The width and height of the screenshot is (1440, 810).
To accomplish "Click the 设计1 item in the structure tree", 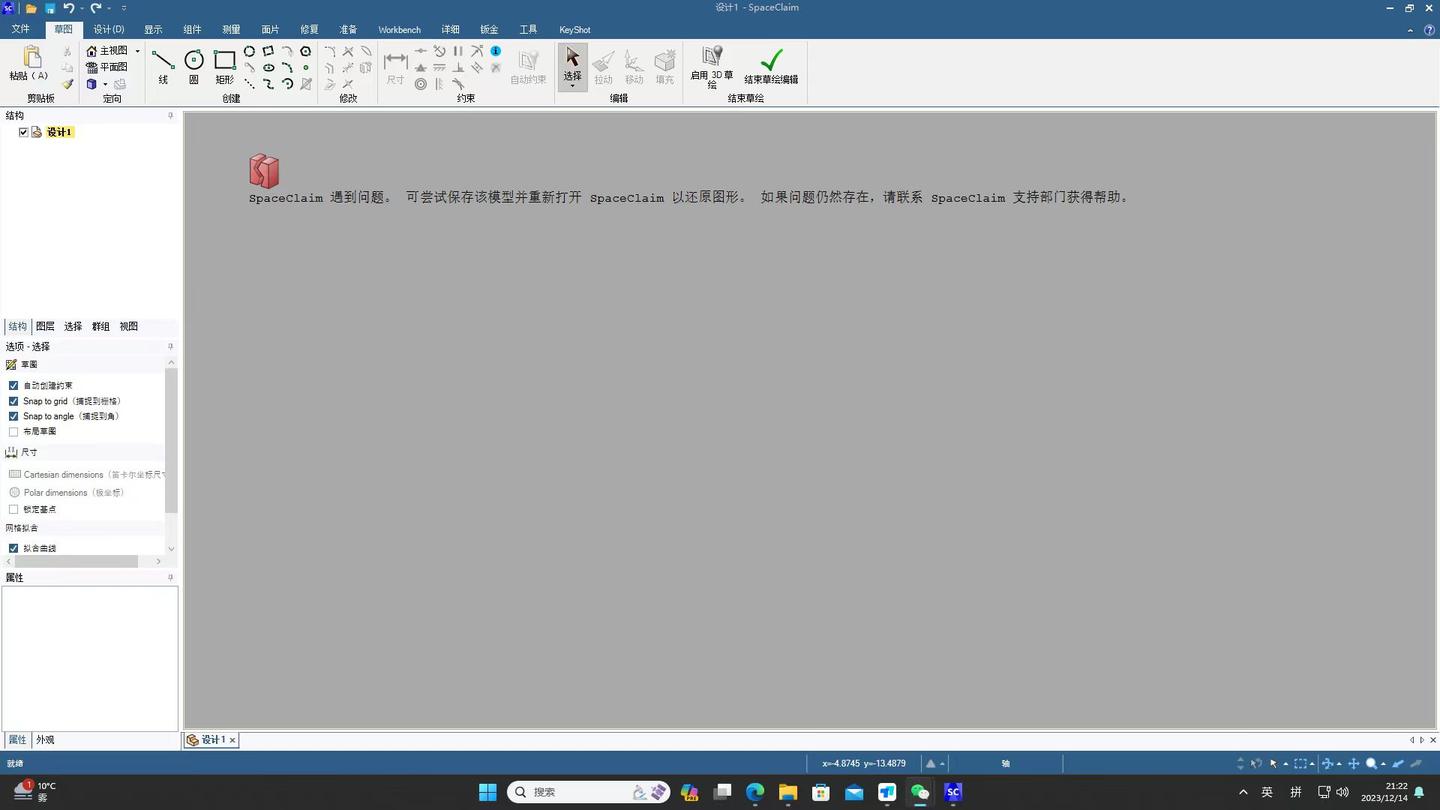I will [58, 131].
